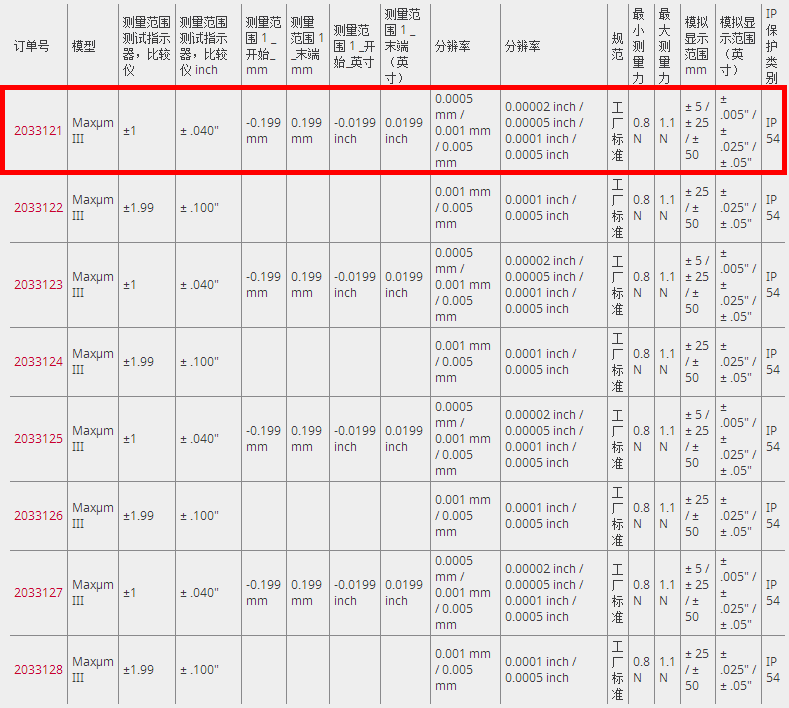Open order number 2033128 link
The image size is (789, 708).
[x=38, y=670]
